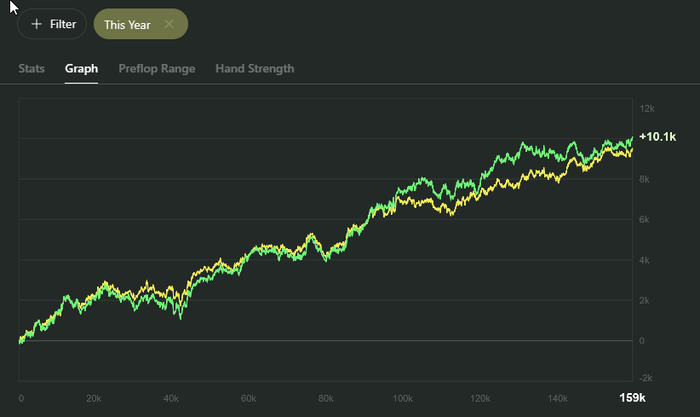
Task: Click the 12k y-axis label
Action: [646, 108]
